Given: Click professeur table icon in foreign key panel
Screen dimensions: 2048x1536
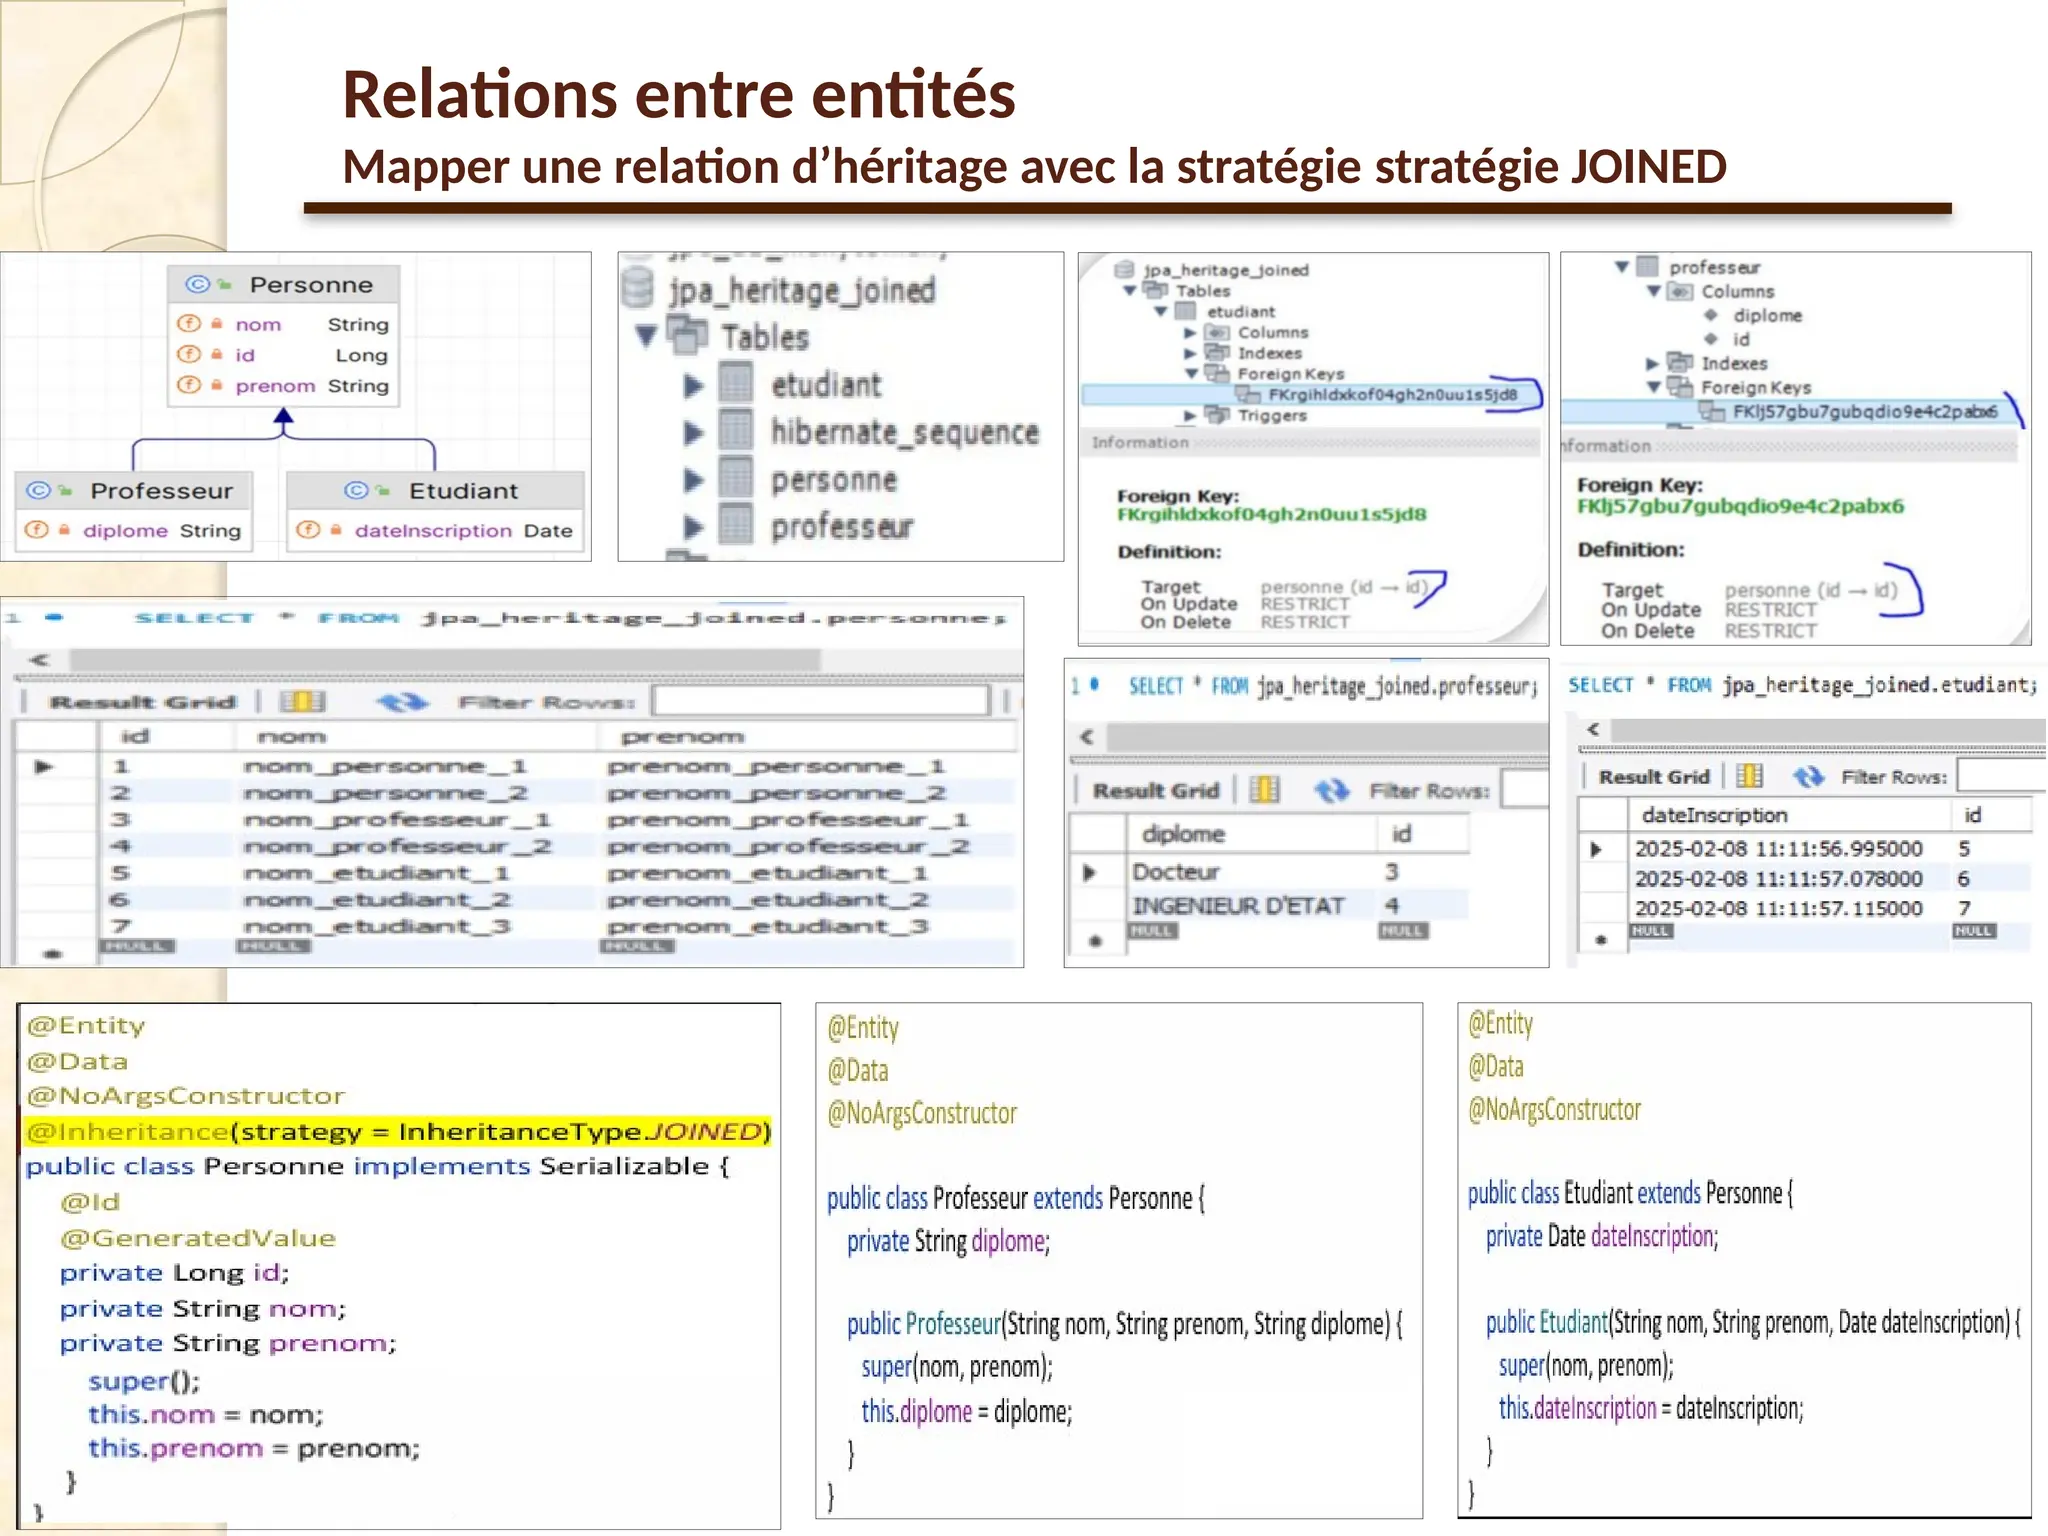Looking at the screenshot, I should [x=1648, y=267].
